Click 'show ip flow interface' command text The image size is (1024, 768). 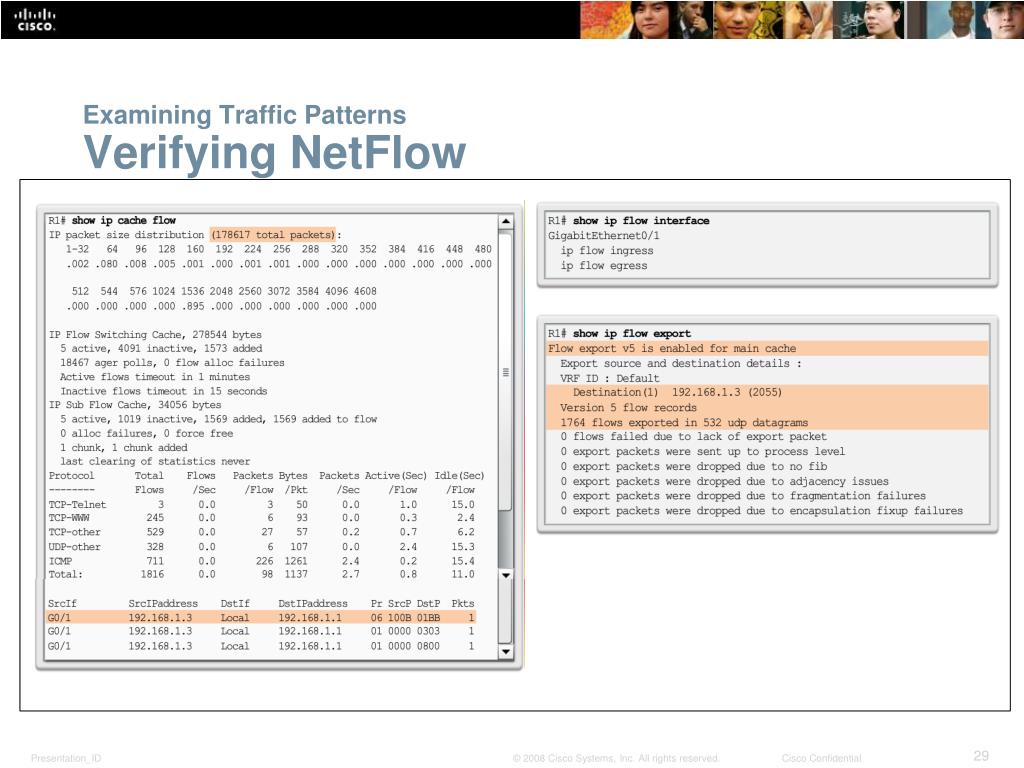click(x=641, y=221)
